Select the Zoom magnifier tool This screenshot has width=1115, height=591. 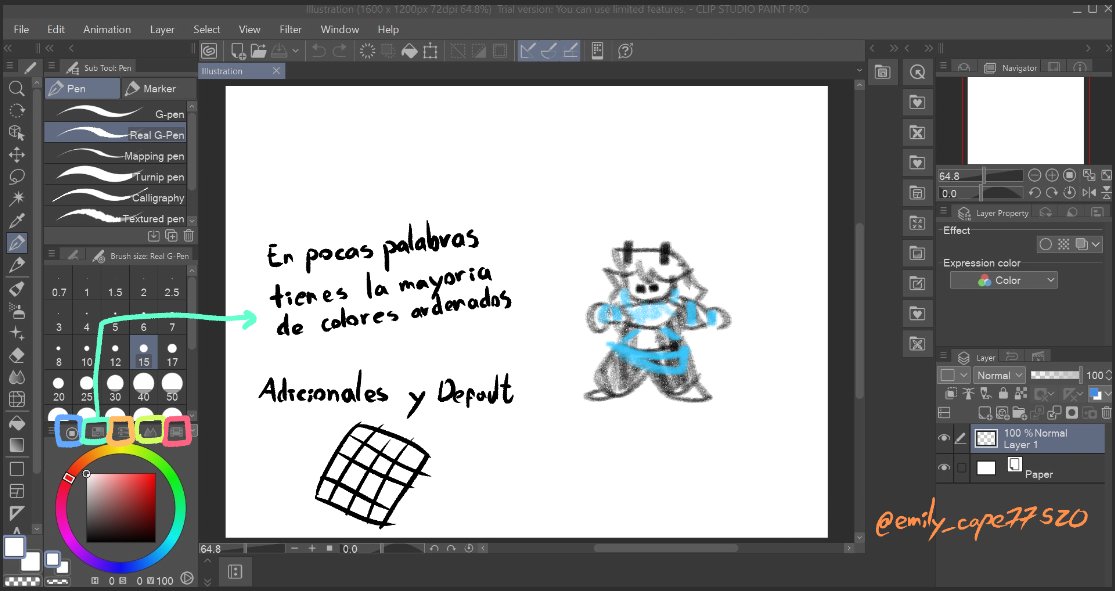tap(16, 89)
